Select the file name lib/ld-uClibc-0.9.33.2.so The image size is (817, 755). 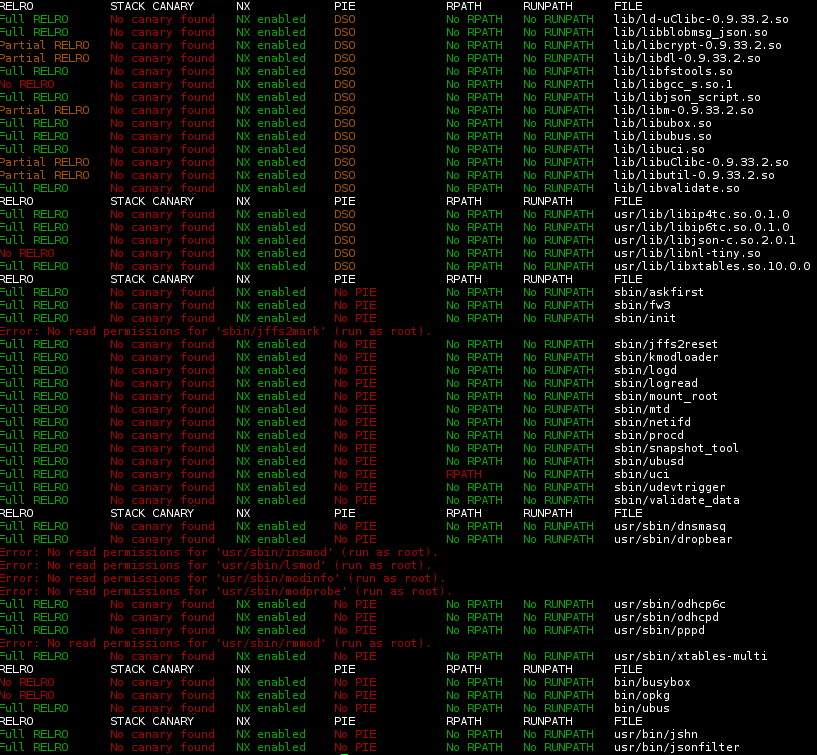pyautogui.click(x=701, y=19)
